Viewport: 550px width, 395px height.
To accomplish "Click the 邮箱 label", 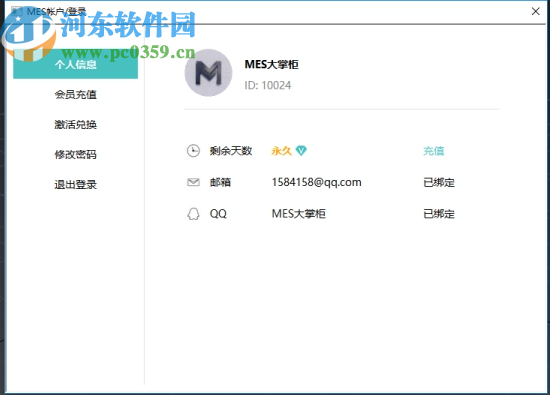I will pyautogui.click(x=220, y=182).
